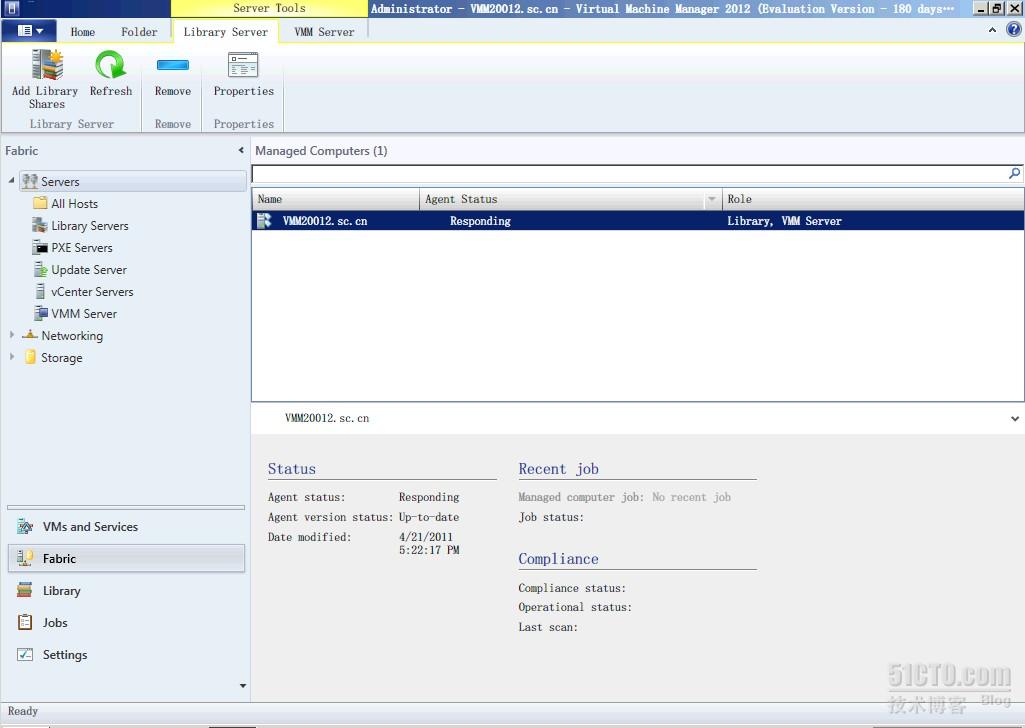
Task: Click the blue Remove icon
Action: (173, 65)
